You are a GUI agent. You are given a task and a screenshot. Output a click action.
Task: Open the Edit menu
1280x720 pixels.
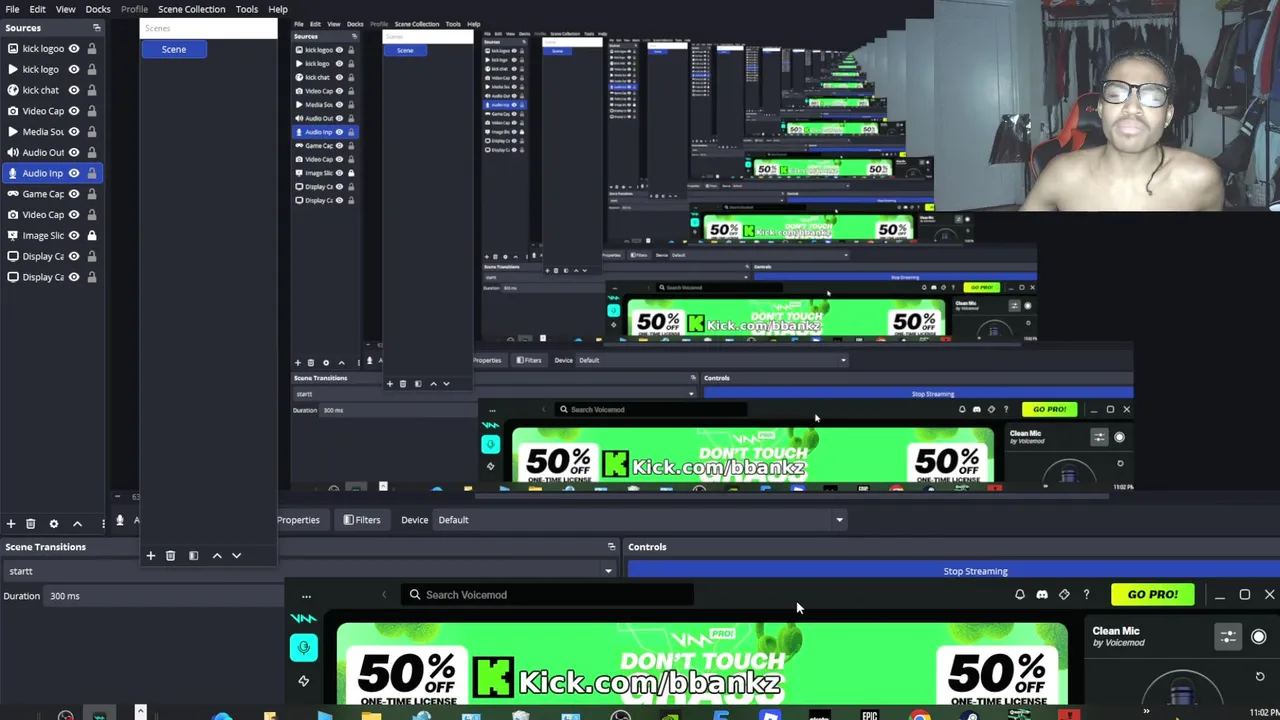[37, 9]
